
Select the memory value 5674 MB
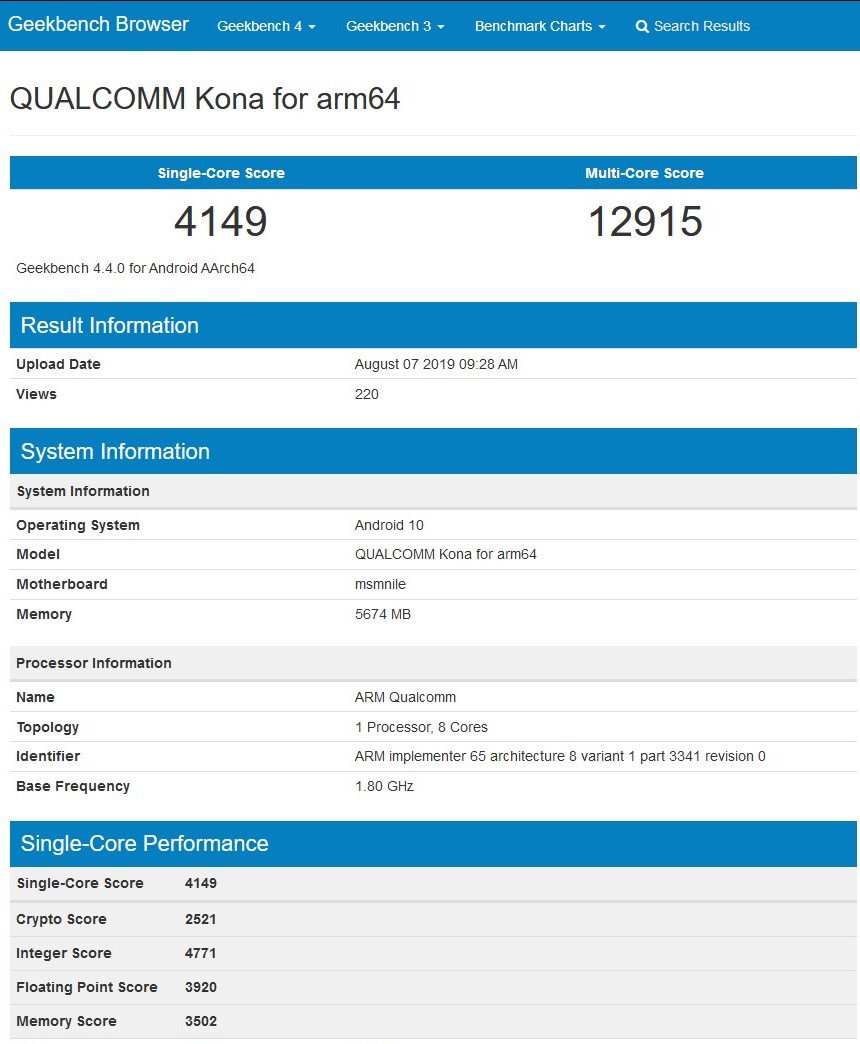[x=383, y=614]
